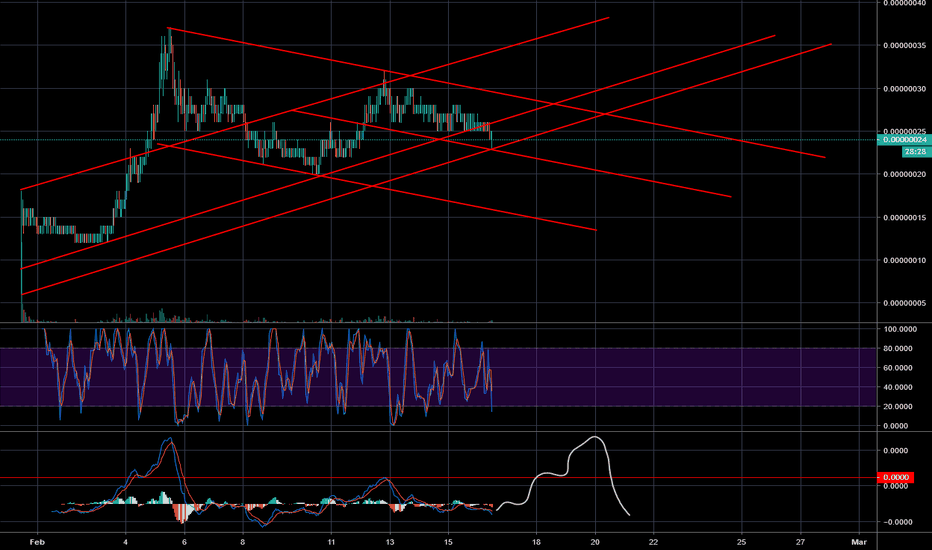Viewport: 932px width, 550px height.
Task: Click date 11 on the time axis
Action: (331, 542)
